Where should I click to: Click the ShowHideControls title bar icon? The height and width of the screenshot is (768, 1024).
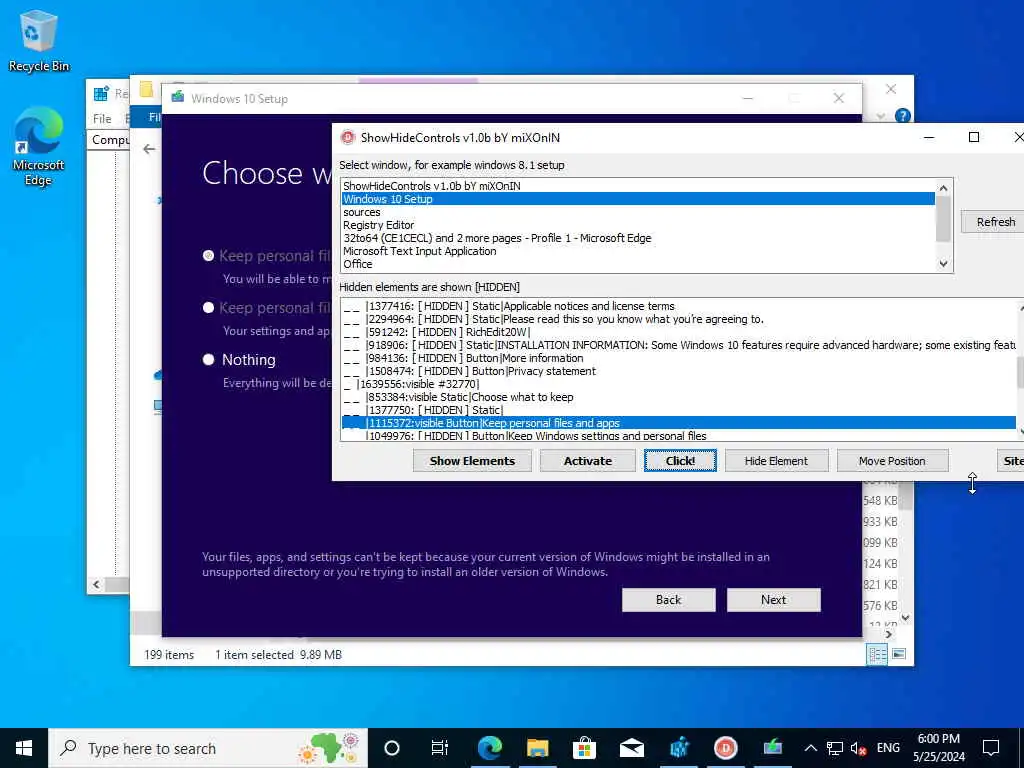348,137
